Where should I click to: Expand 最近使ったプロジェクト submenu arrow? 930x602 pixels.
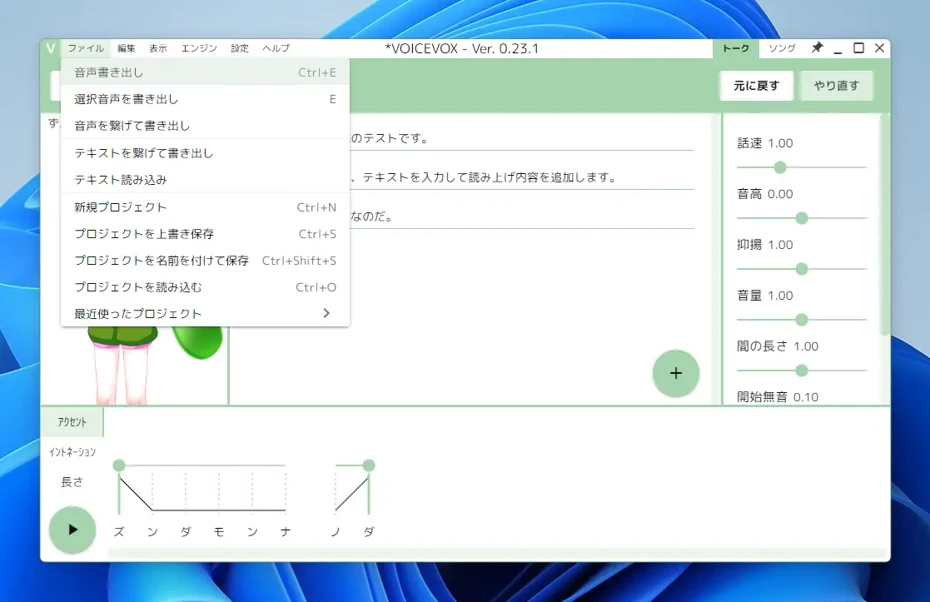(x=326, y=313)
